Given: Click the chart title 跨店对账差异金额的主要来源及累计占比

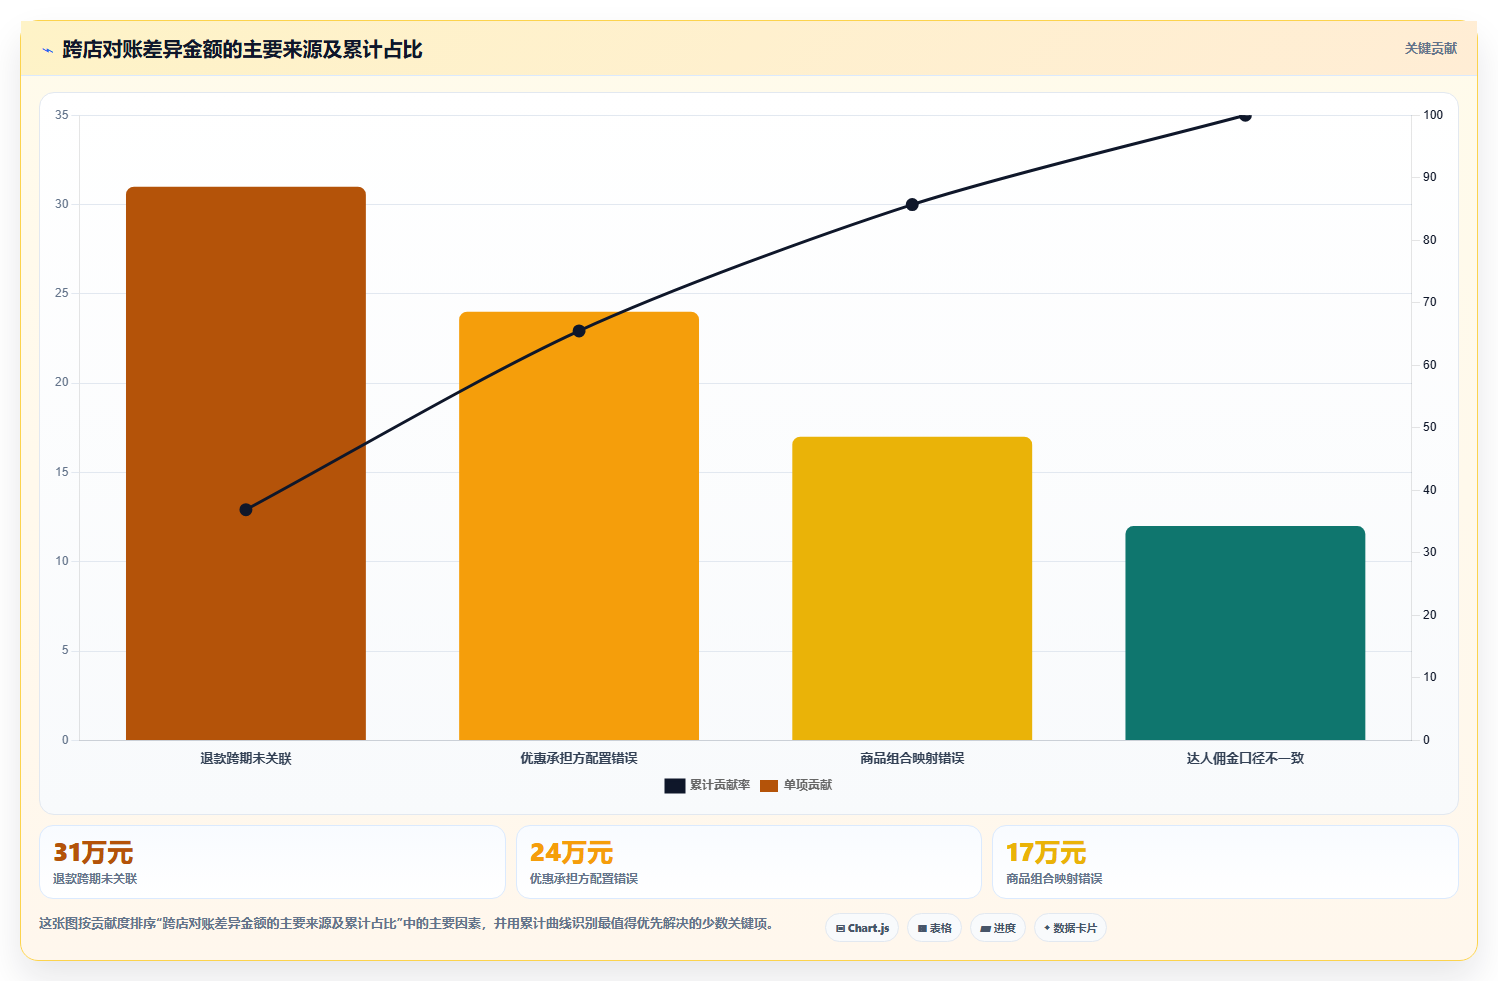Looking at the screenshot, I should (242, 50).
